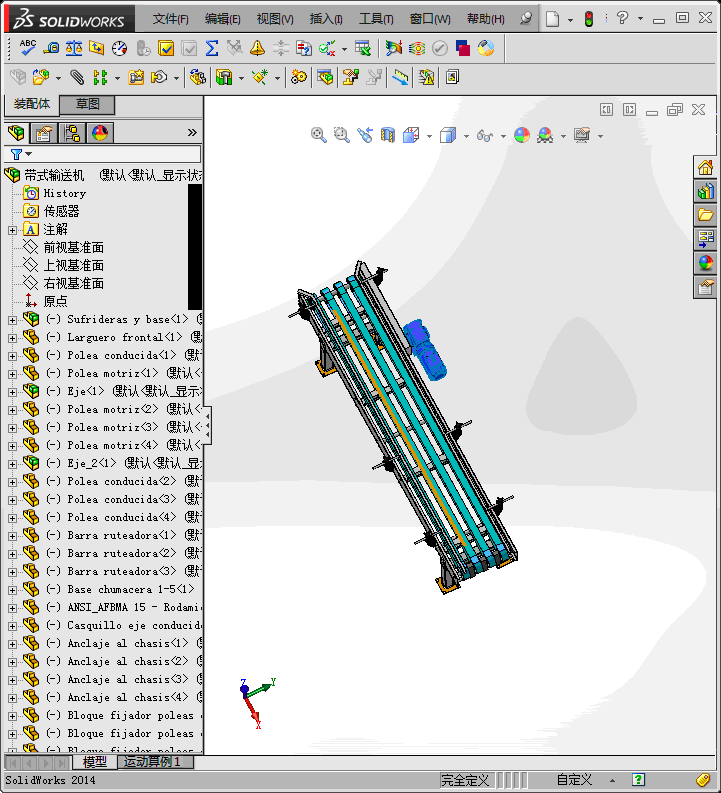Click the 自定义 status bar units button
721x793 pixels.
pyautogui.click(x=574, y=780)
